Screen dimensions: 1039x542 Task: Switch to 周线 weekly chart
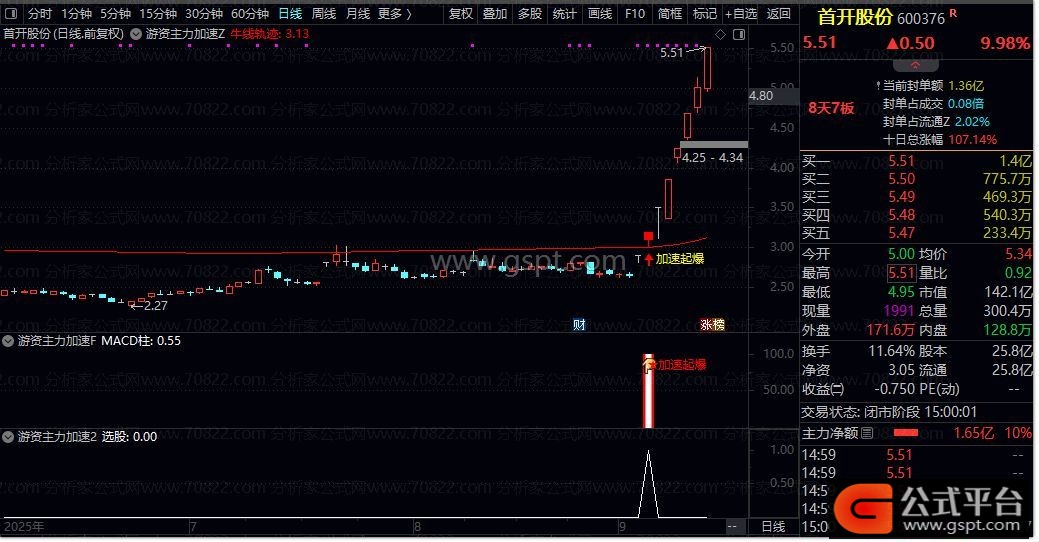point(323,13)
